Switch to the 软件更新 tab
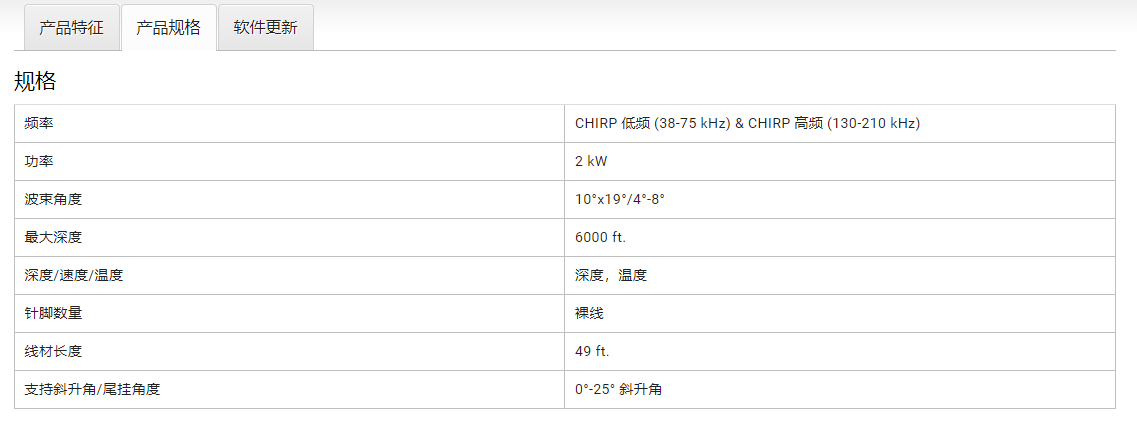The height and width of the screenshot is (426, 1137). (x=265, y=27)
